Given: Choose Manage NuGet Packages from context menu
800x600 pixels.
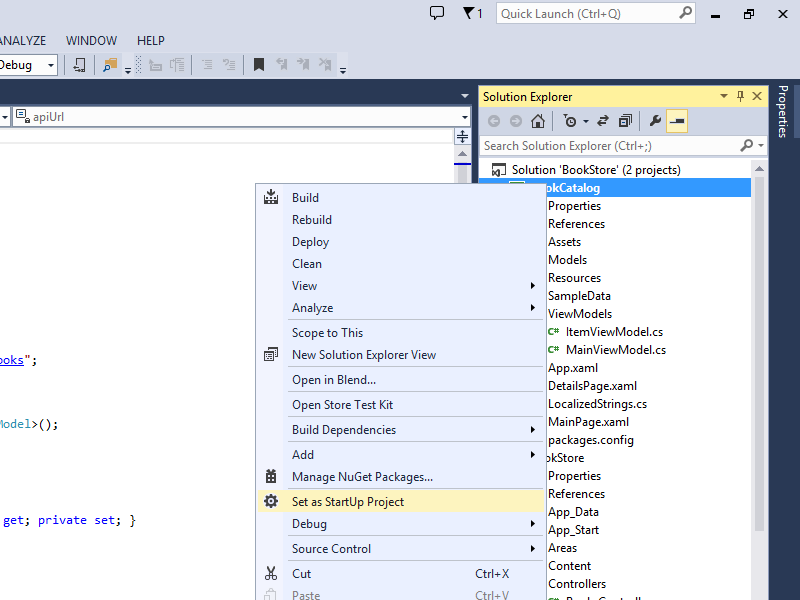Looking at the screenshot, I should click(362, 477).
